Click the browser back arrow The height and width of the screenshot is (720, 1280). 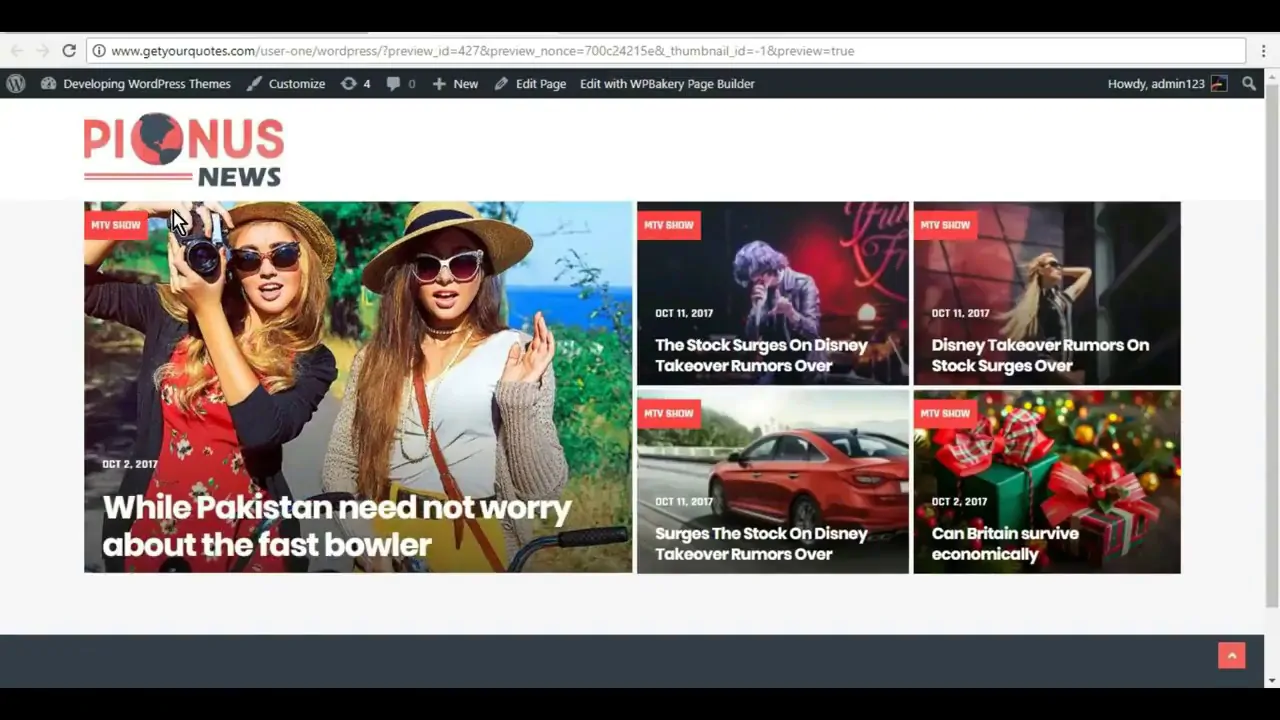click(17, 51)
